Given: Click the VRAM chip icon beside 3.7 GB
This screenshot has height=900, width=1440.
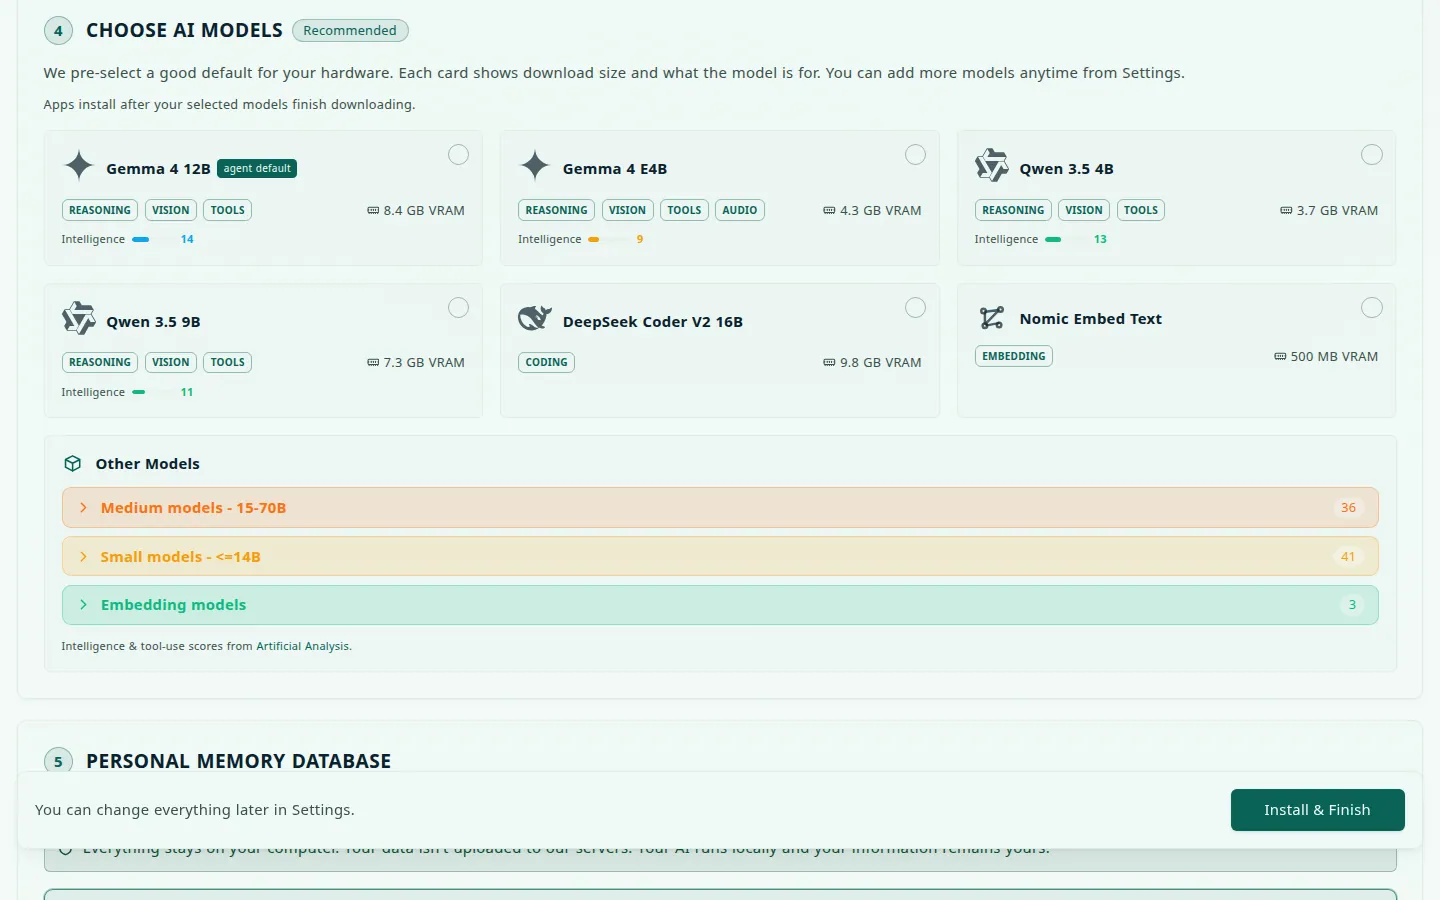Looking at the screenshot, I should 1286,211.
